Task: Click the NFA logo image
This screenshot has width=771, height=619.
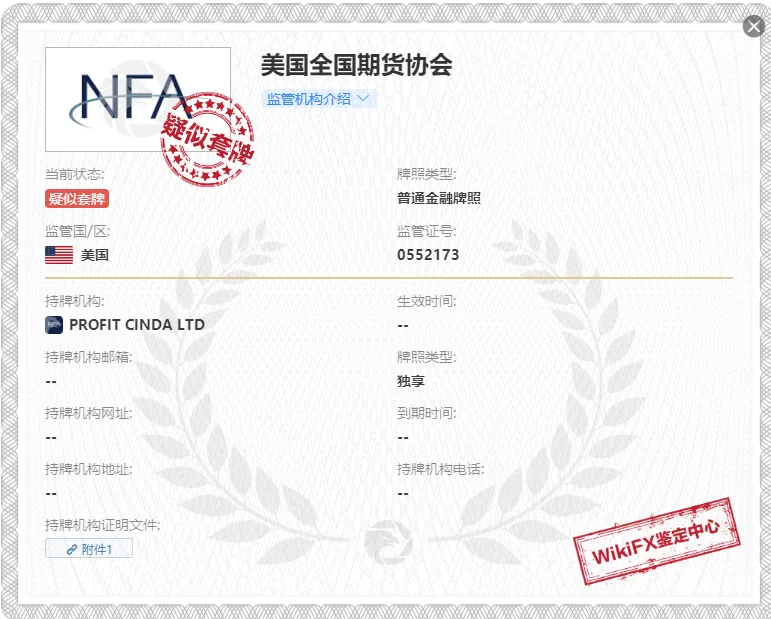Action: 138,99
